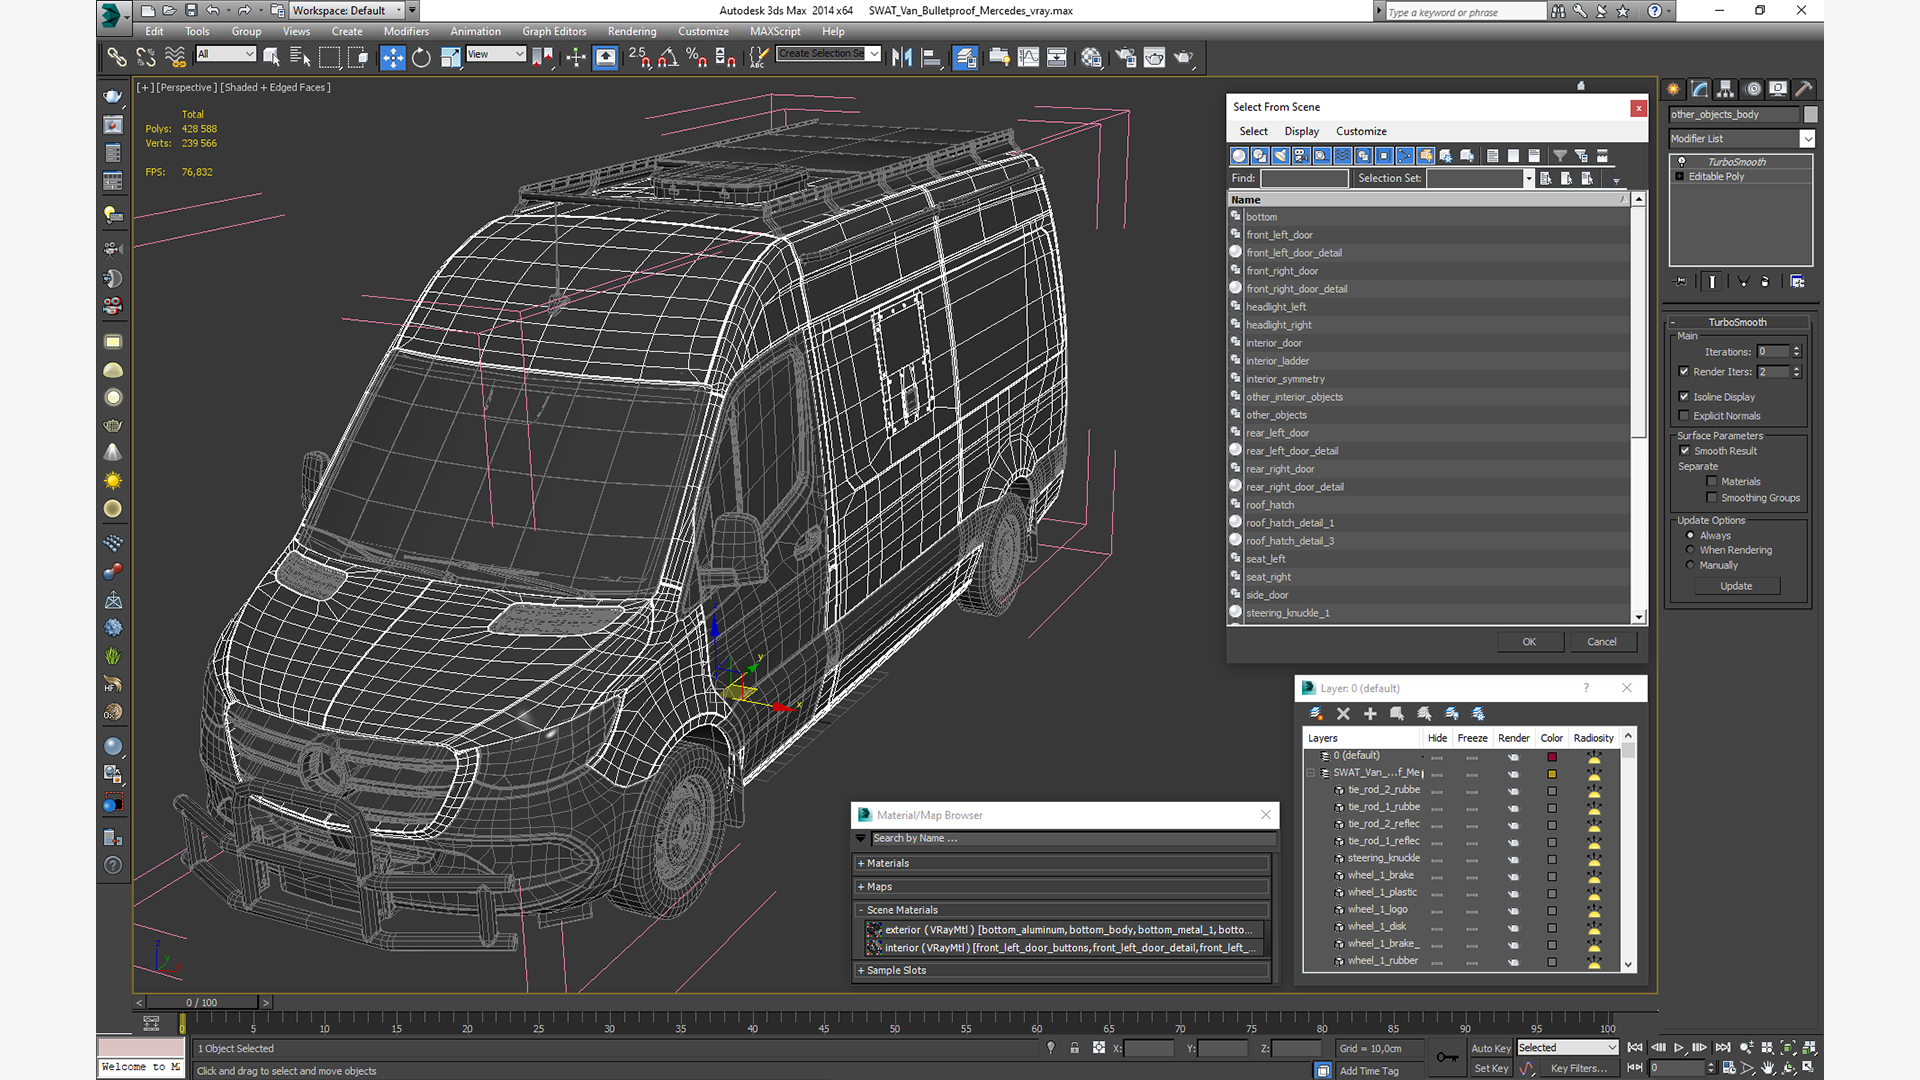Toggle Explicit Normals checkbox
The image size is (1920, 1080).
tap(1684, 416)
